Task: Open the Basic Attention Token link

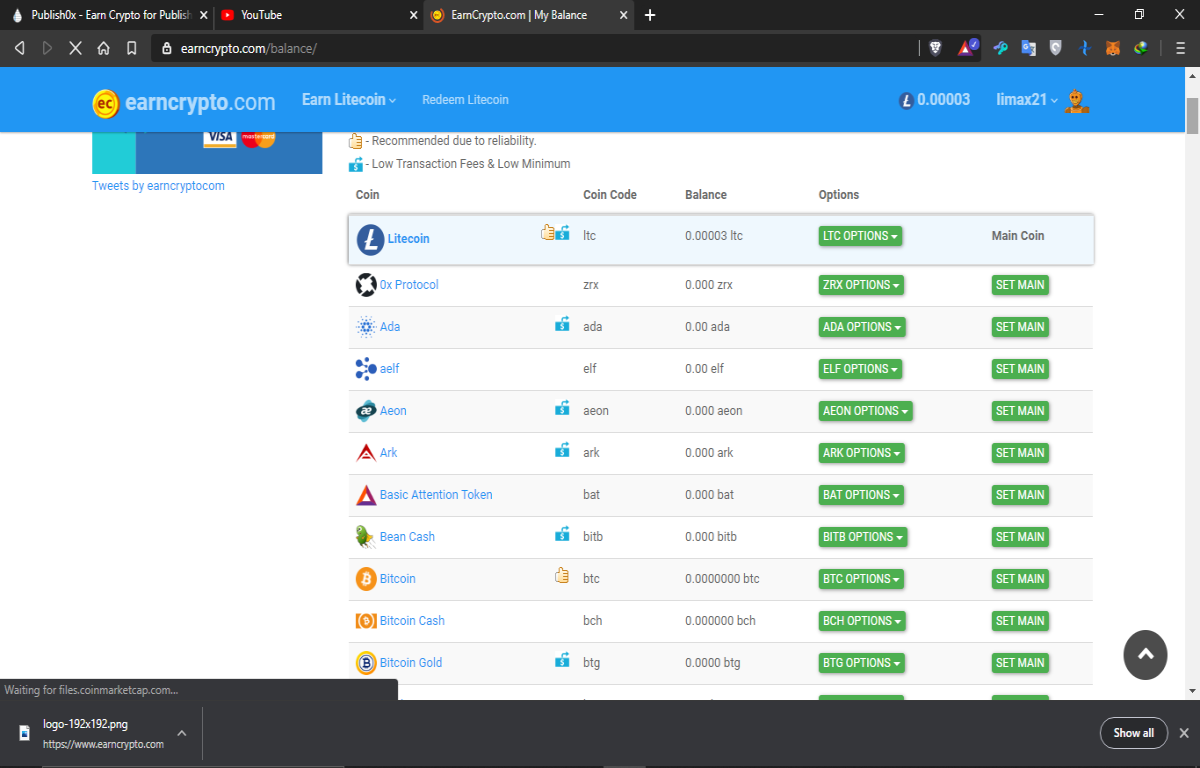Action: click(x=436, y=495)
